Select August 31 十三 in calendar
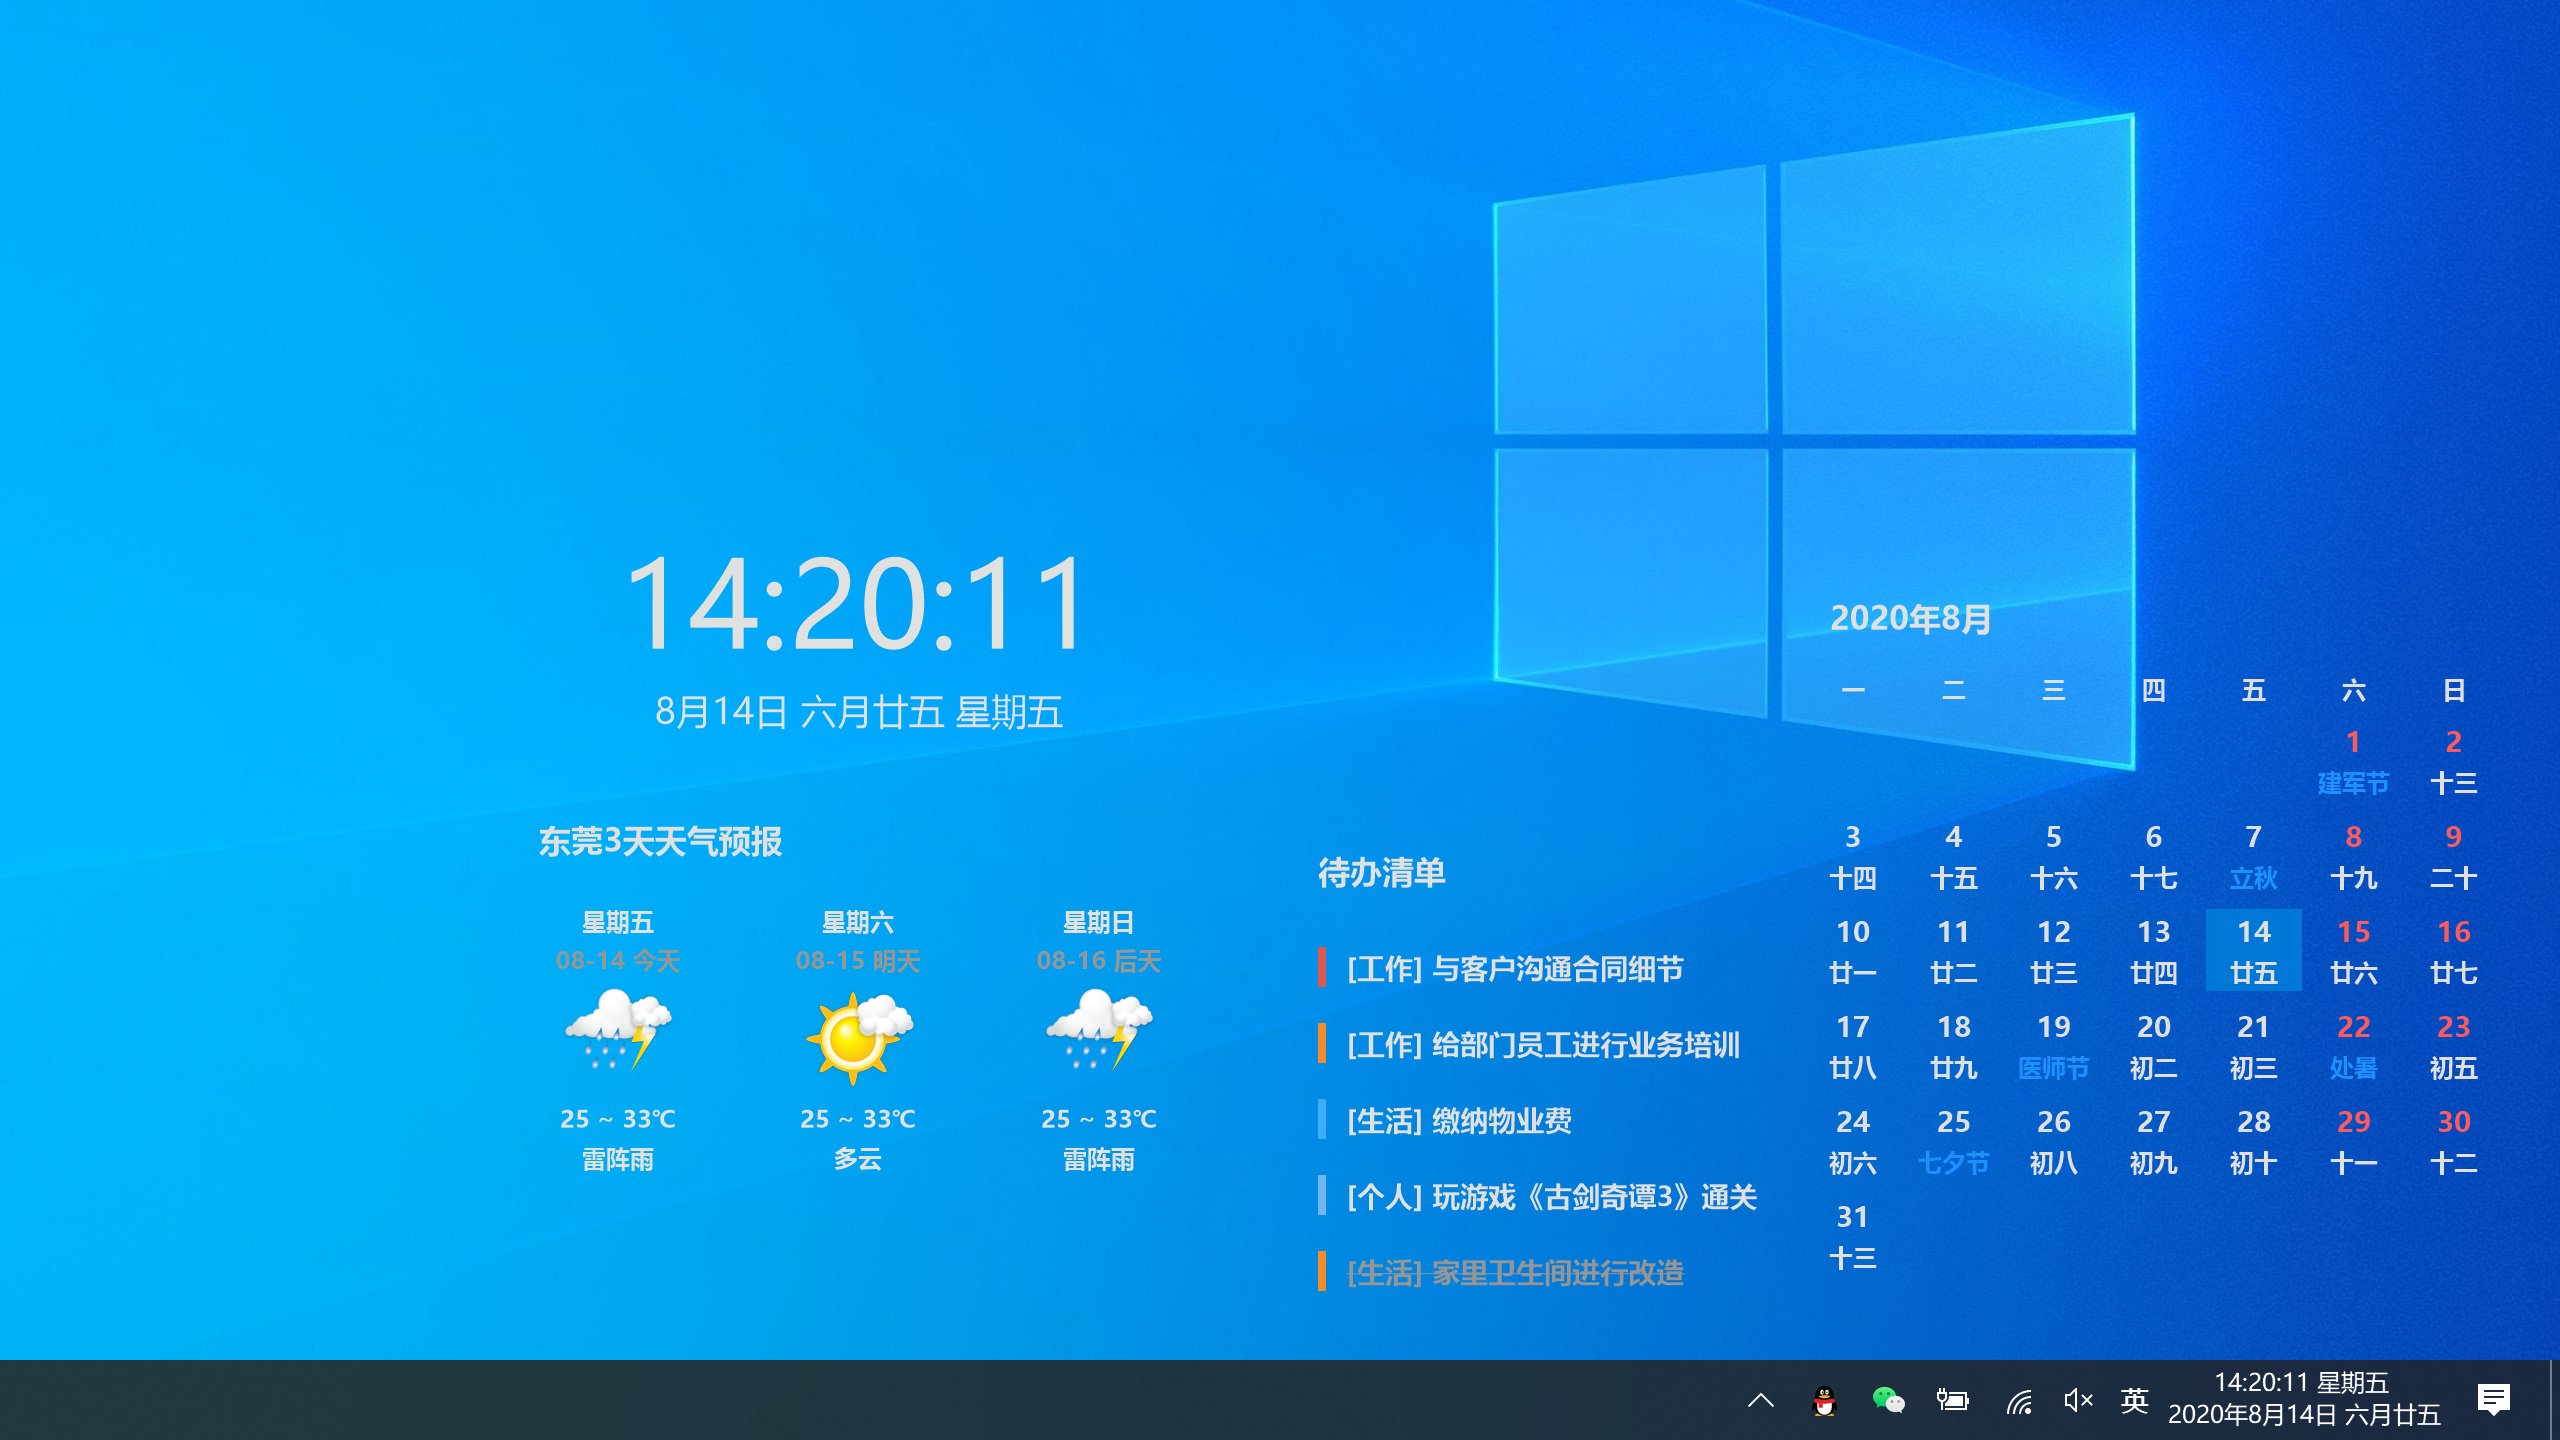 pos(1853,1236)
